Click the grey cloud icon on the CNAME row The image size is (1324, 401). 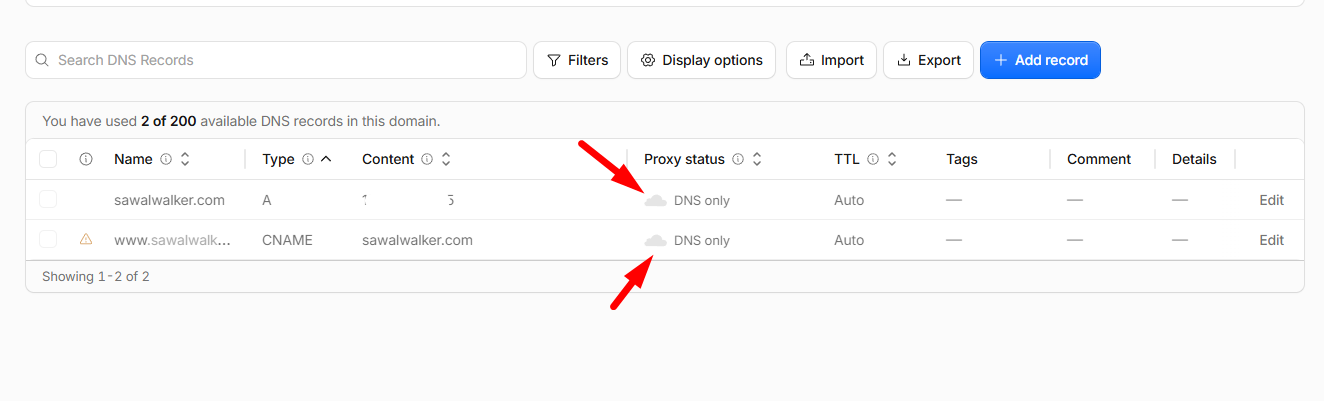click(x=655, y=240)
